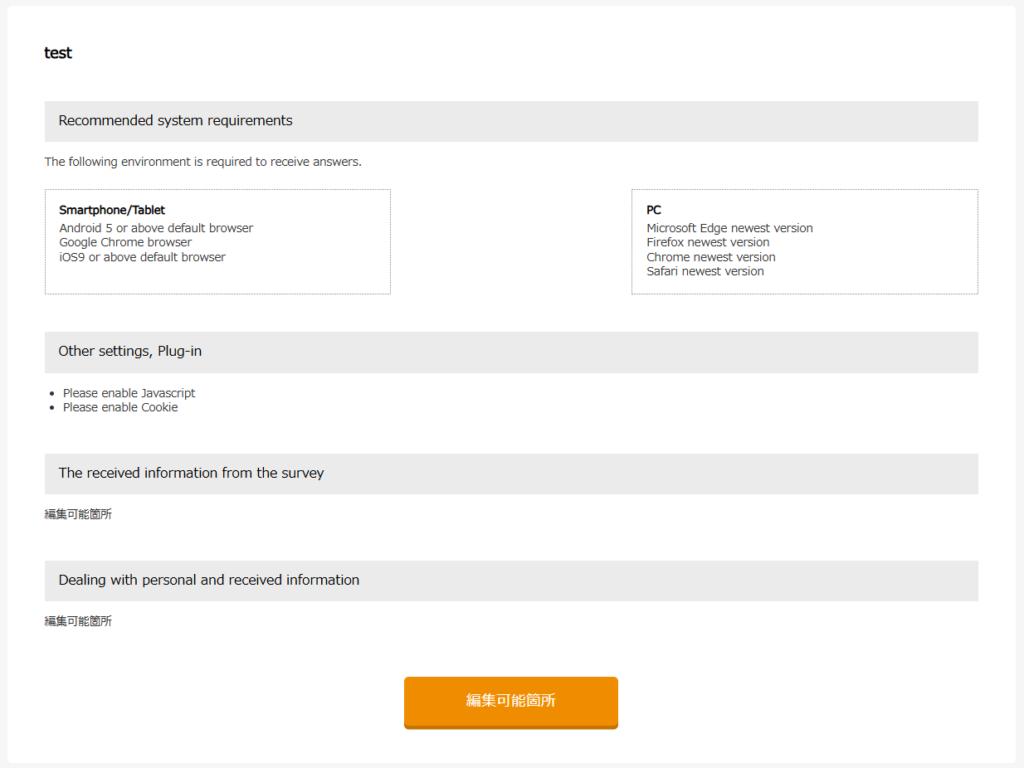The image size is (1024, 768).
Task: Click the 'following environment is required' sentence
Action: click(x=203, y=162)
